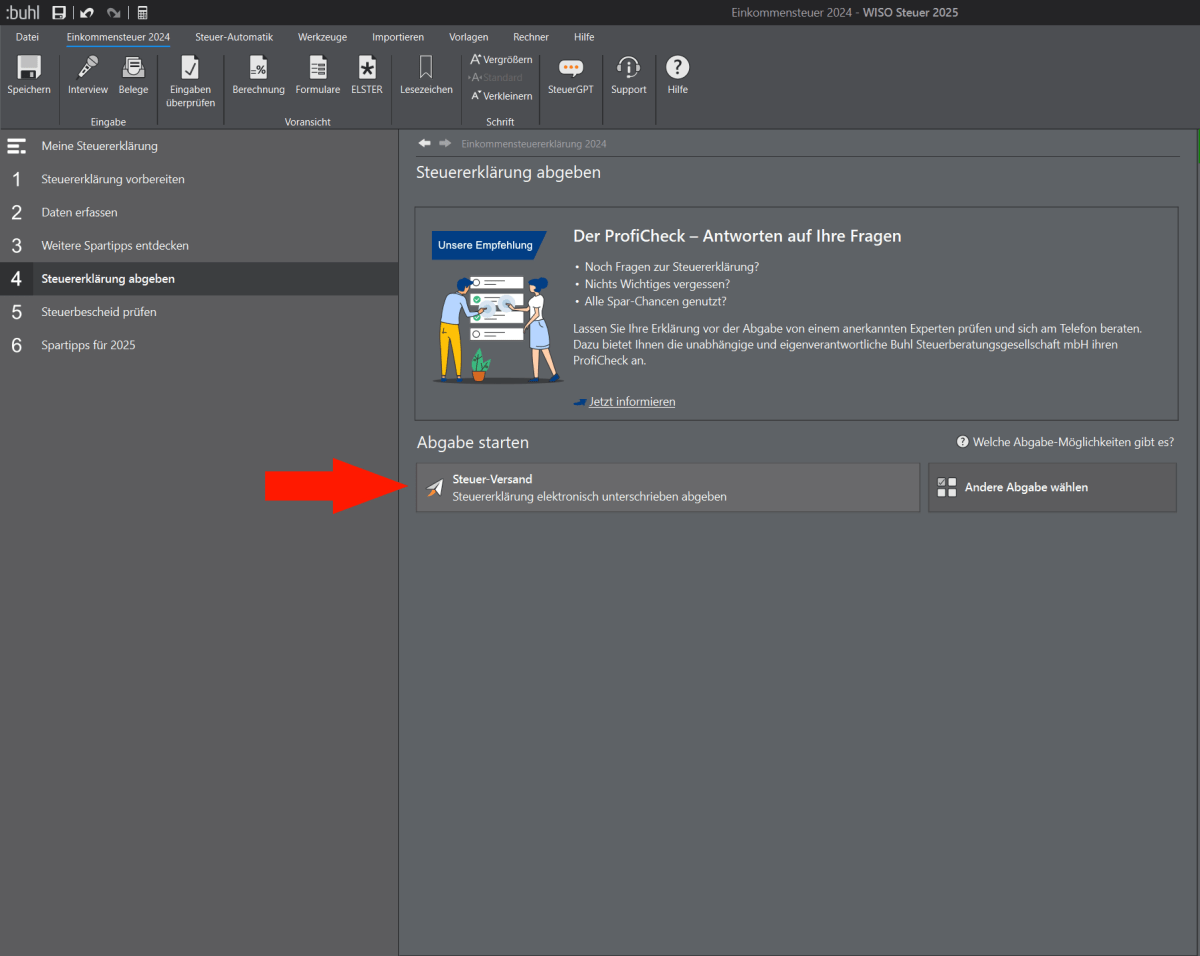Select the Einkommensteuer 2024 ribbon tab

118,37
